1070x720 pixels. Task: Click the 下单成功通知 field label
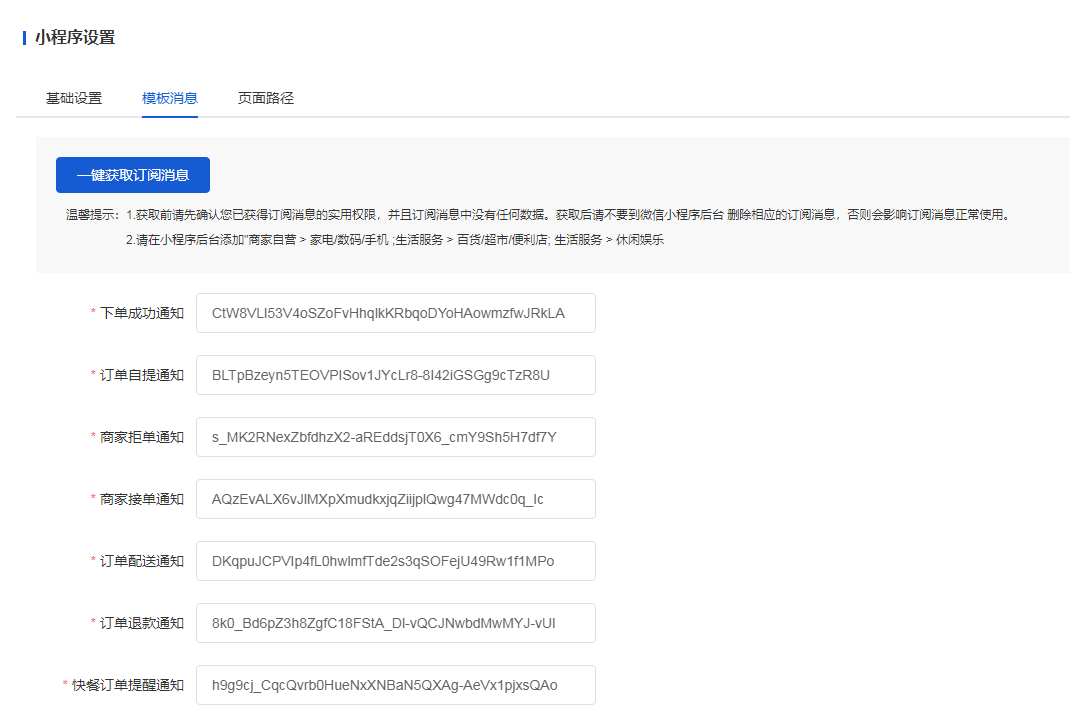pos(142,313)
